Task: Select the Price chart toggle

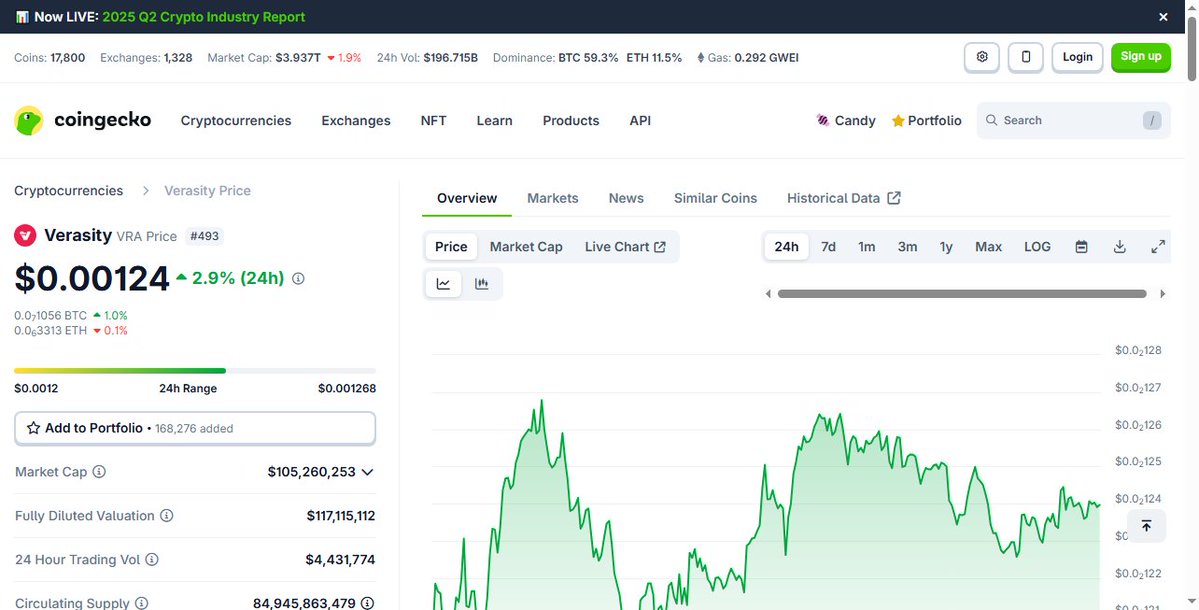Action: (x=450, y=247)
